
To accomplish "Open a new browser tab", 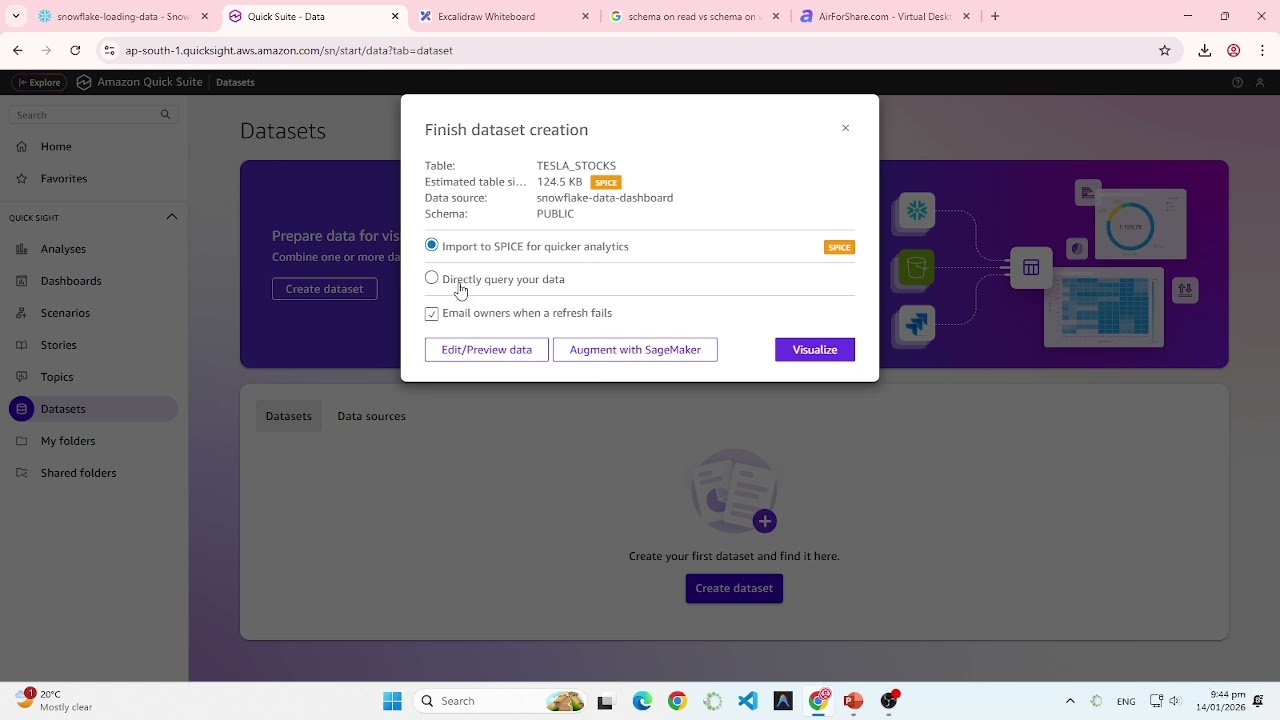I will coord(995,17).
